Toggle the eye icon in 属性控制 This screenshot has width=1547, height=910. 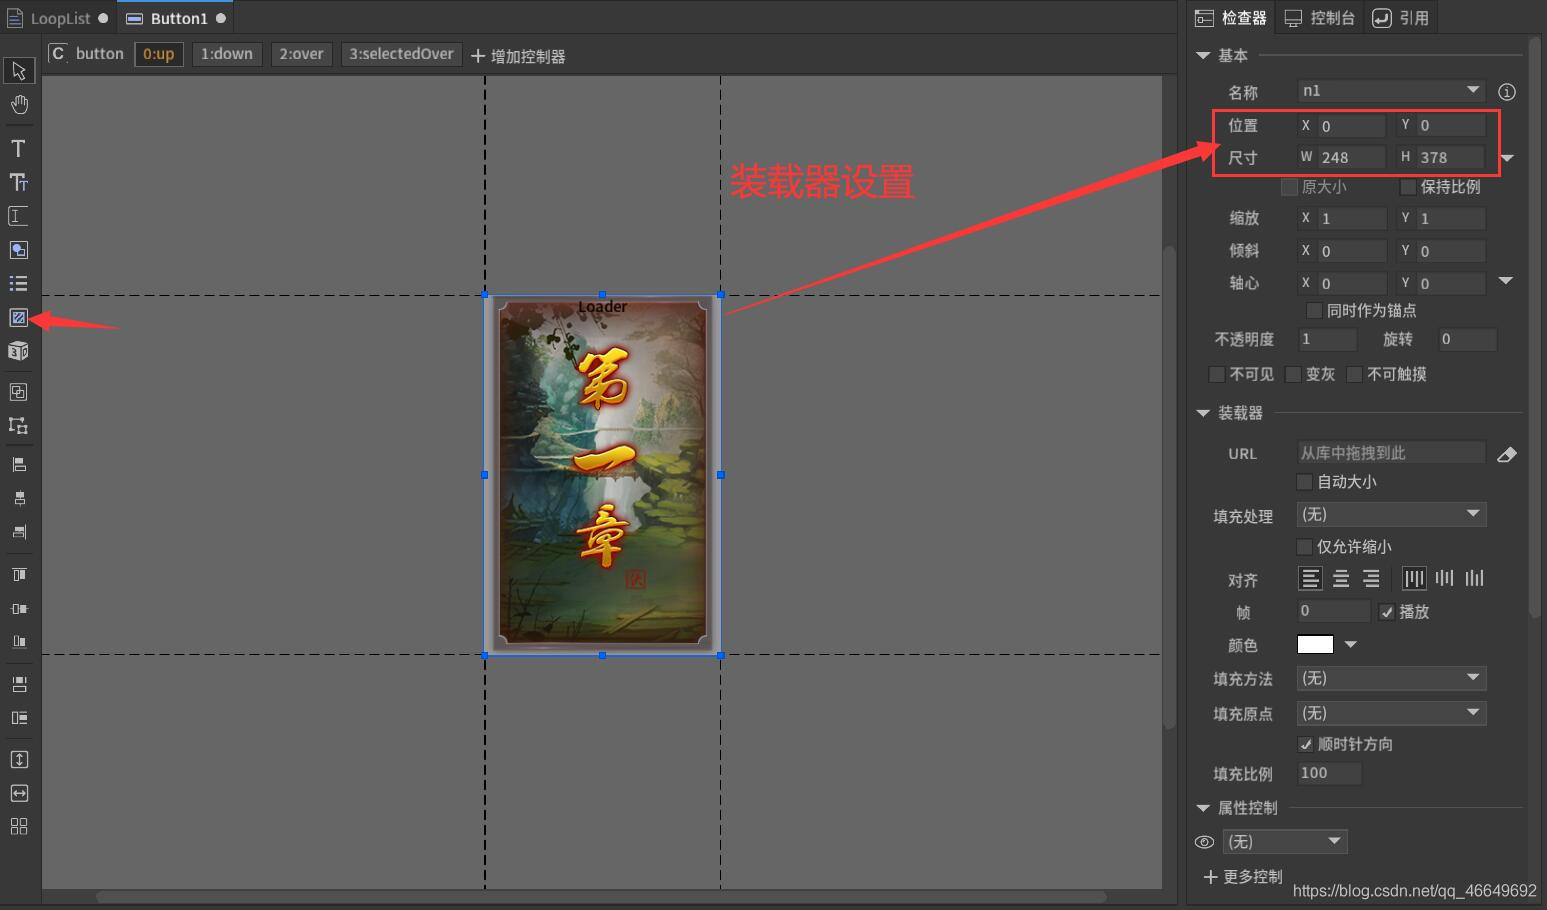(1204, 842)
